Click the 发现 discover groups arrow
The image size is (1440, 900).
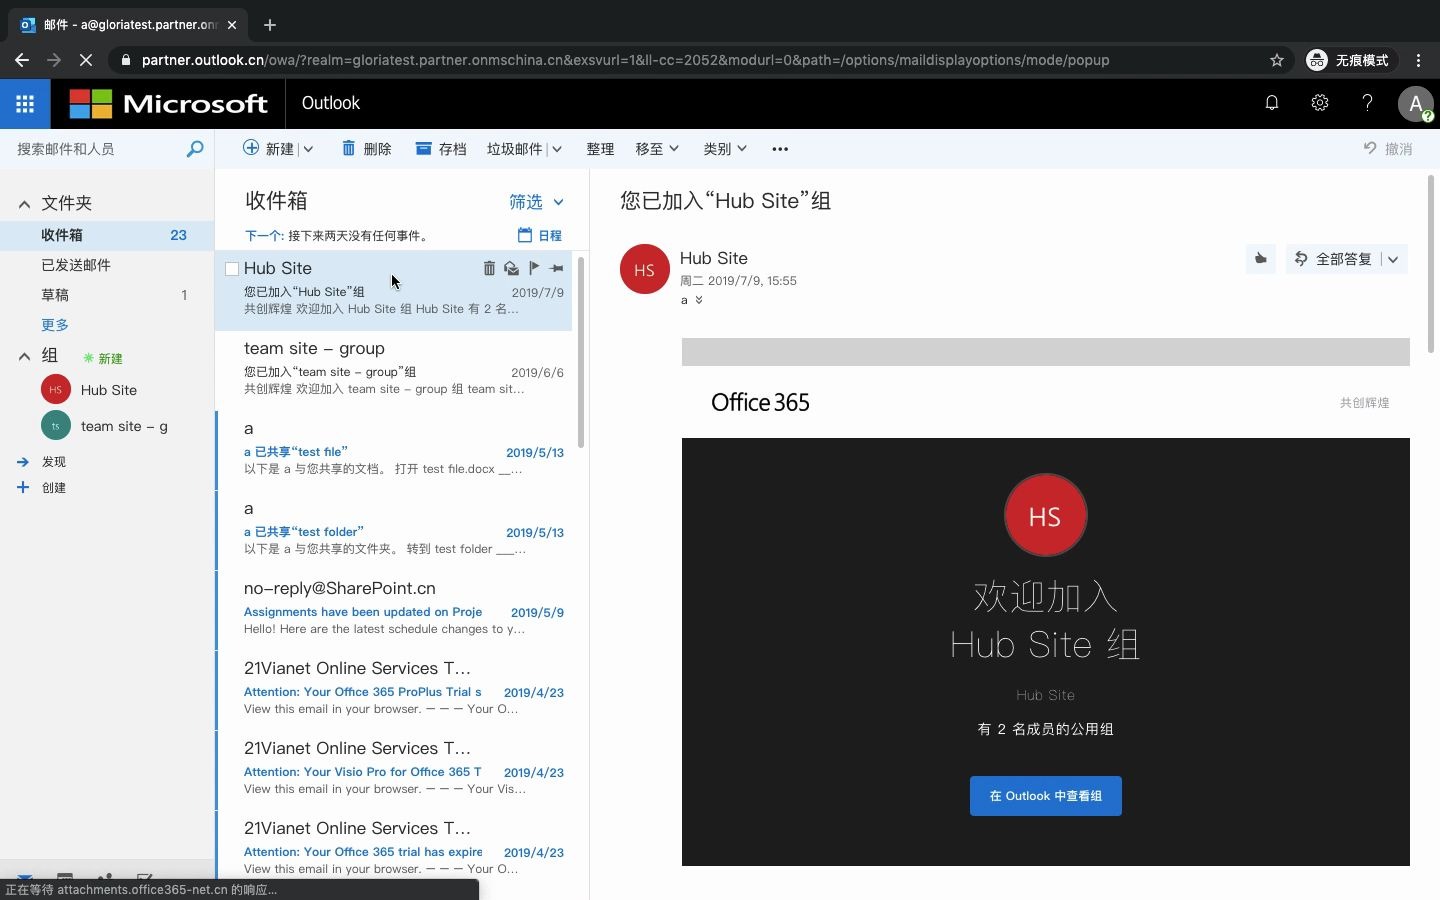pyautogui.click(x=23, y=462)
